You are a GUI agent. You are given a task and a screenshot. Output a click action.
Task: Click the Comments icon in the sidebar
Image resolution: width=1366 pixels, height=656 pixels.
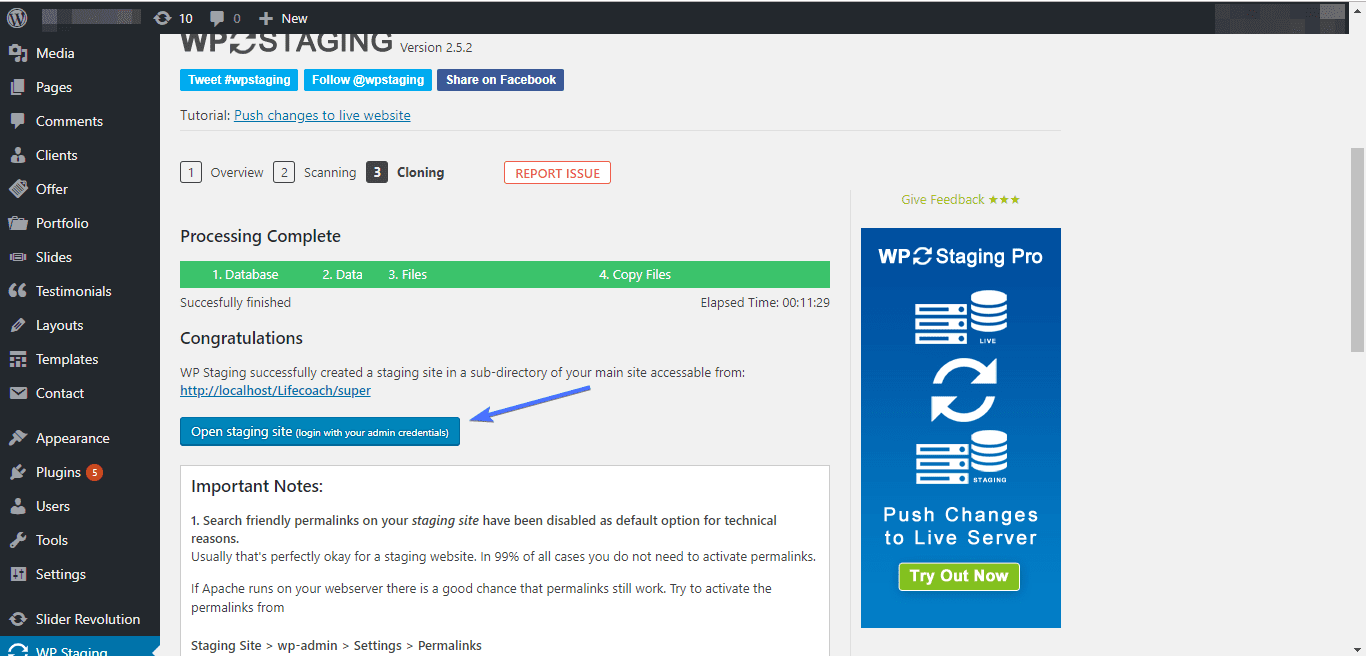coord(18,121)
